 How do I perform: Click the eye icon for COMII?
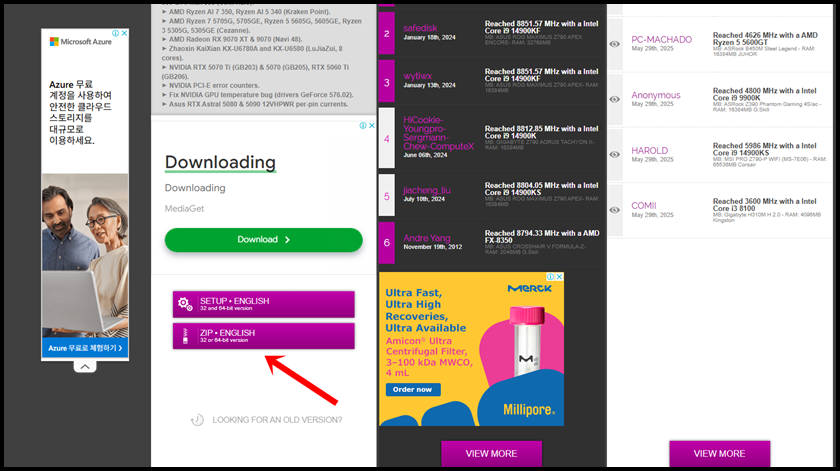tap(615, 210)
